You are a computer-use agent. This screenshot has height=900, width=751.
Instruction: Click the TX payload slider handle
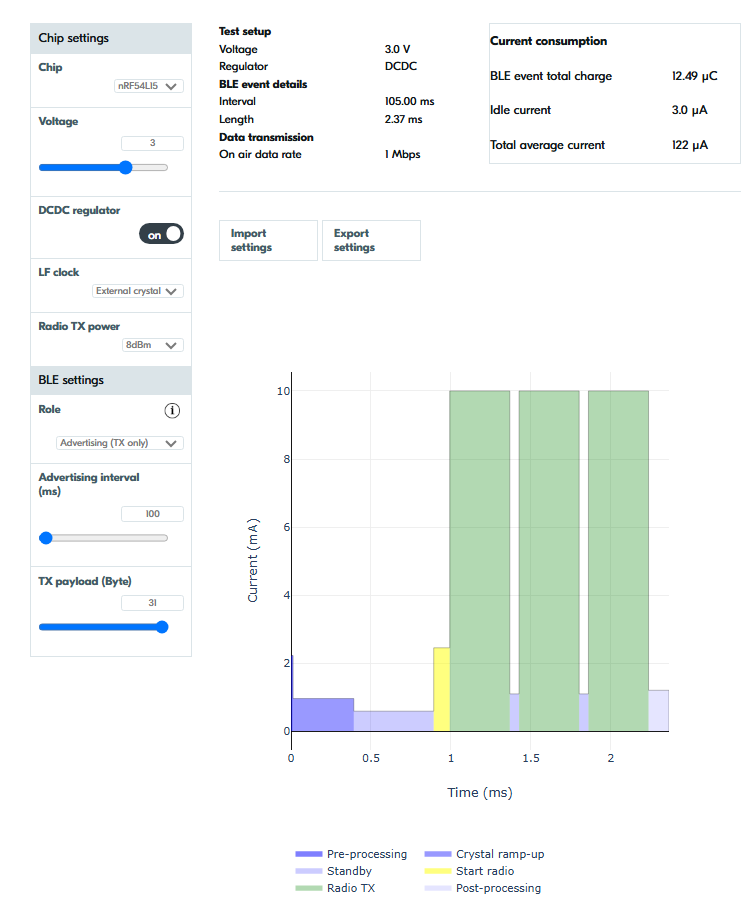tap(162, 627)
